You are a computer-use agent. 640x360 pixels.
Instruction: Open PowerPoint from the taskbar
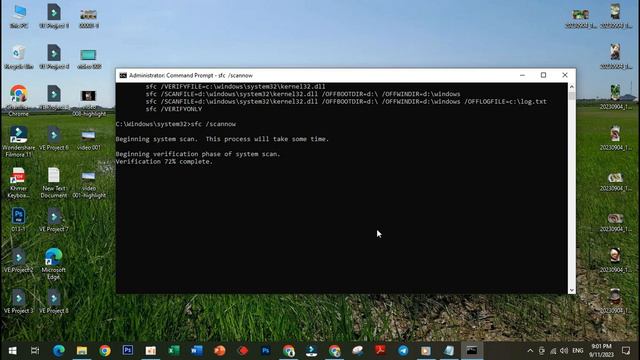(220, 351)
